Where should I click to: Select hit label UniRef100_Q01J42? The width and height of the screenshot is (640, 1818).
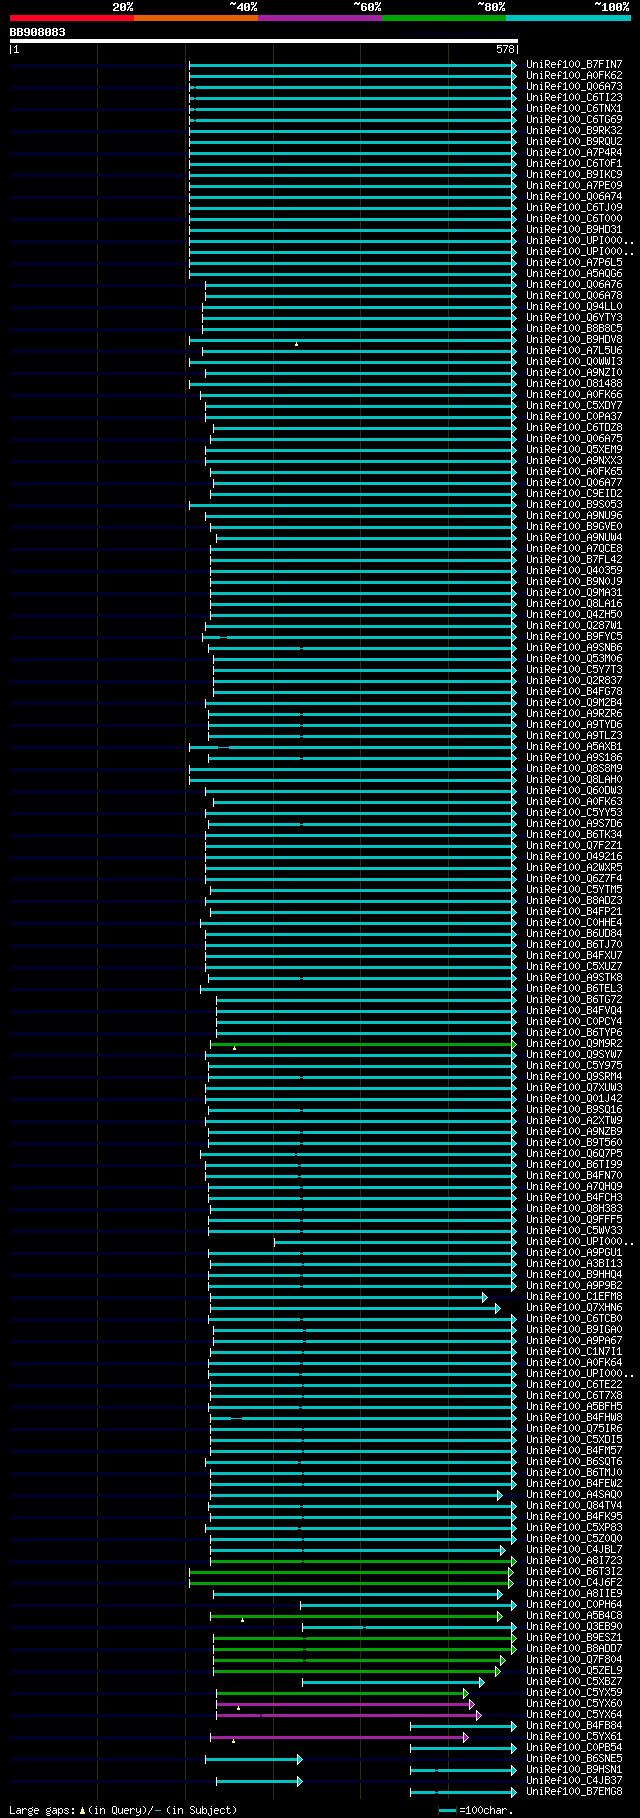pos(574,1099)
